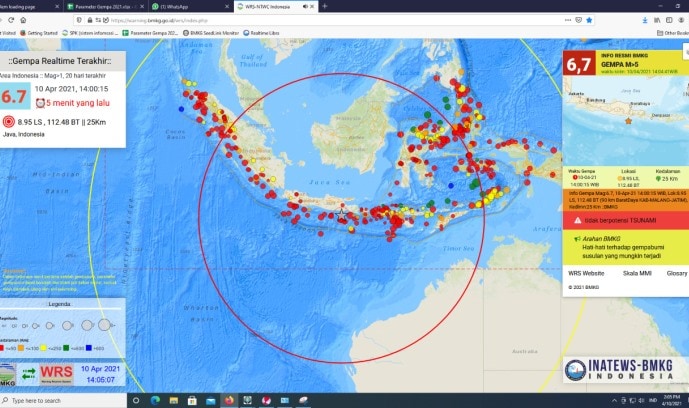Open the WRS Website link

pos(586,272)
